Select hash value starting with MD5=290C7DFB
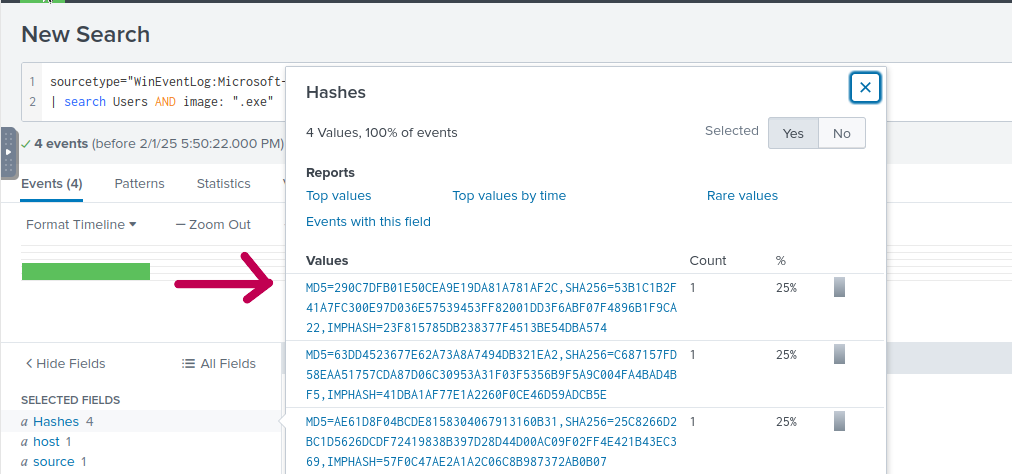This screenshot has width=1012, height=474. 491,307
